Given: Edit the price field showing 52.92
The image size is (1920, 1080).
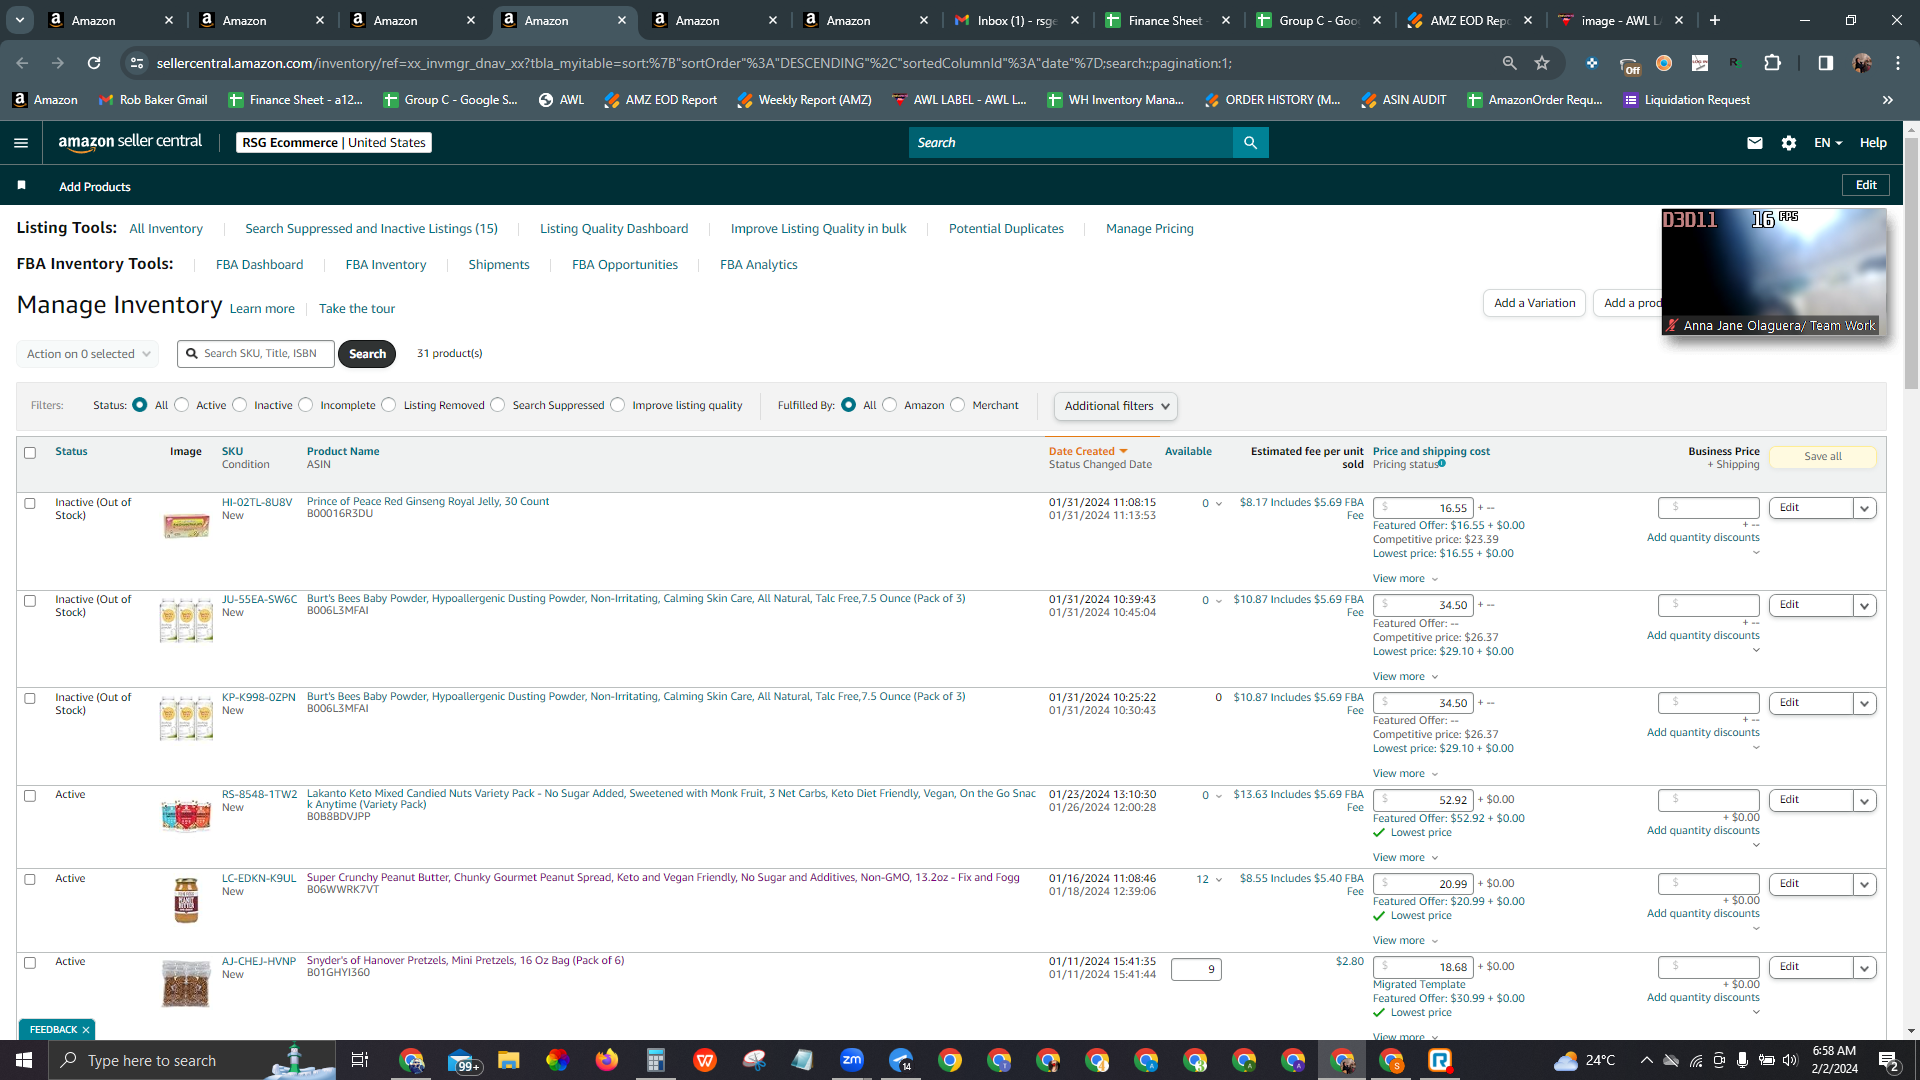Looking at the screenshot, I should pyautogui.click(x=1423, y=800).
